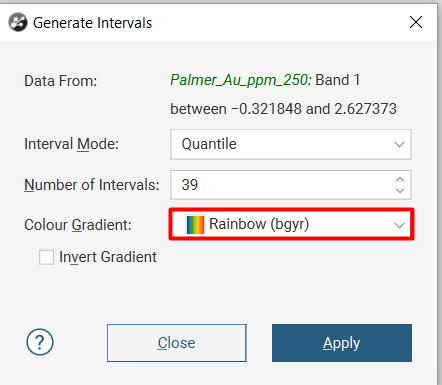Click the Generate Intervals title text
The height and width of the screenshot is (385, 442).
92,23
